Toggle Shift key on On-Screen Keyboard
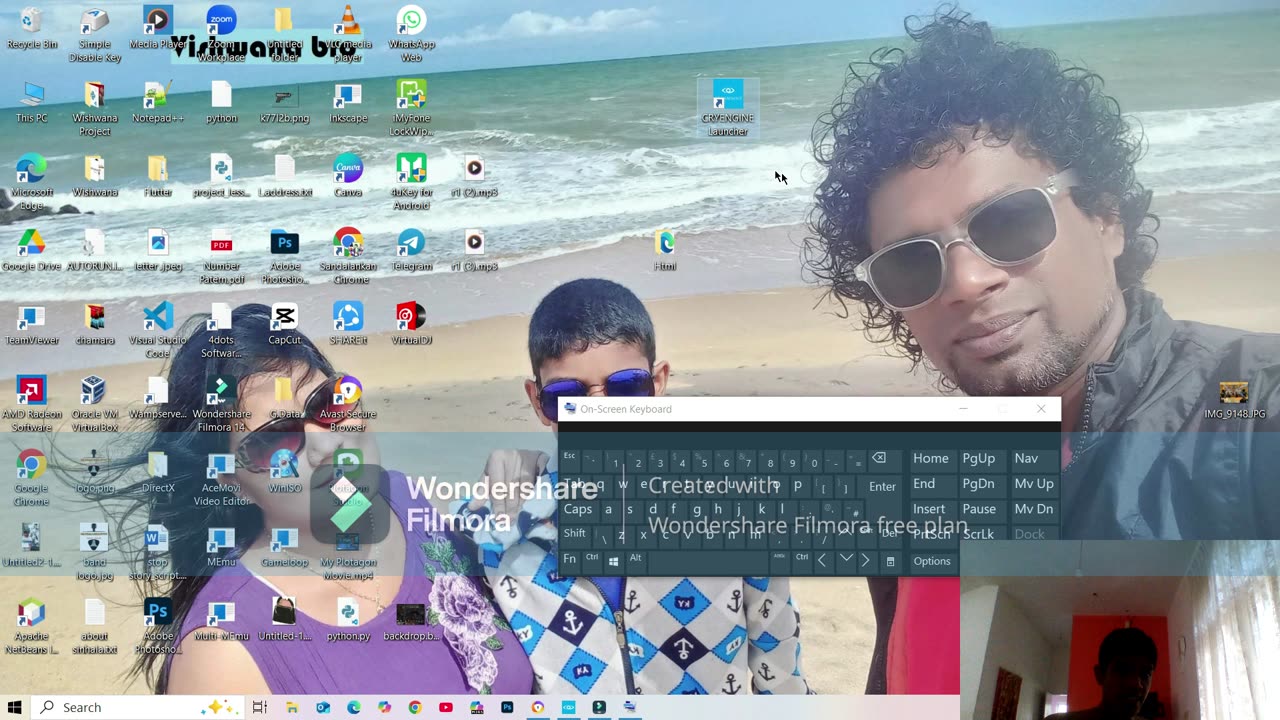 pyautogui.click(x=574, y=534)
